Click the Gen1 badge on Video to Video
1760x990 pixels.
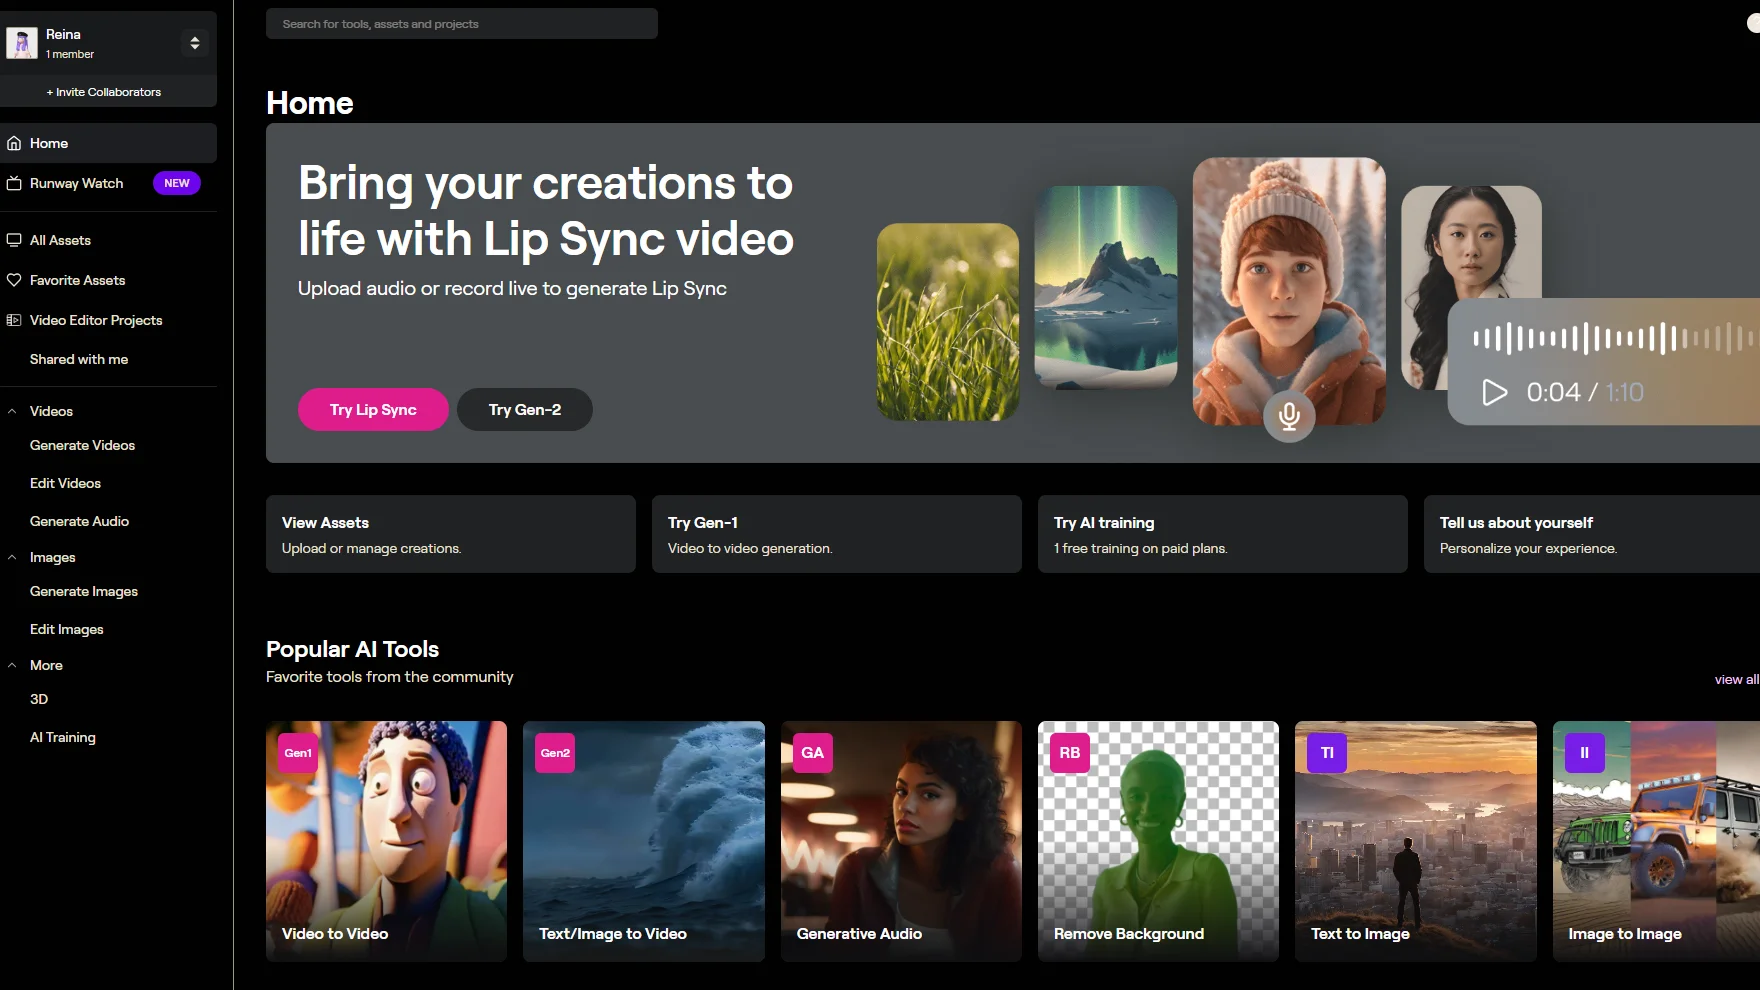click(298, 753)
